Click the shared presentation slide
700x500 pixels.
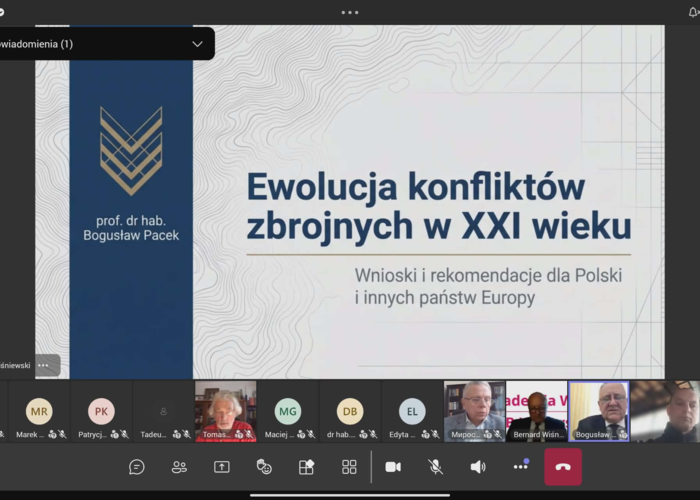[x=350, y=202]
